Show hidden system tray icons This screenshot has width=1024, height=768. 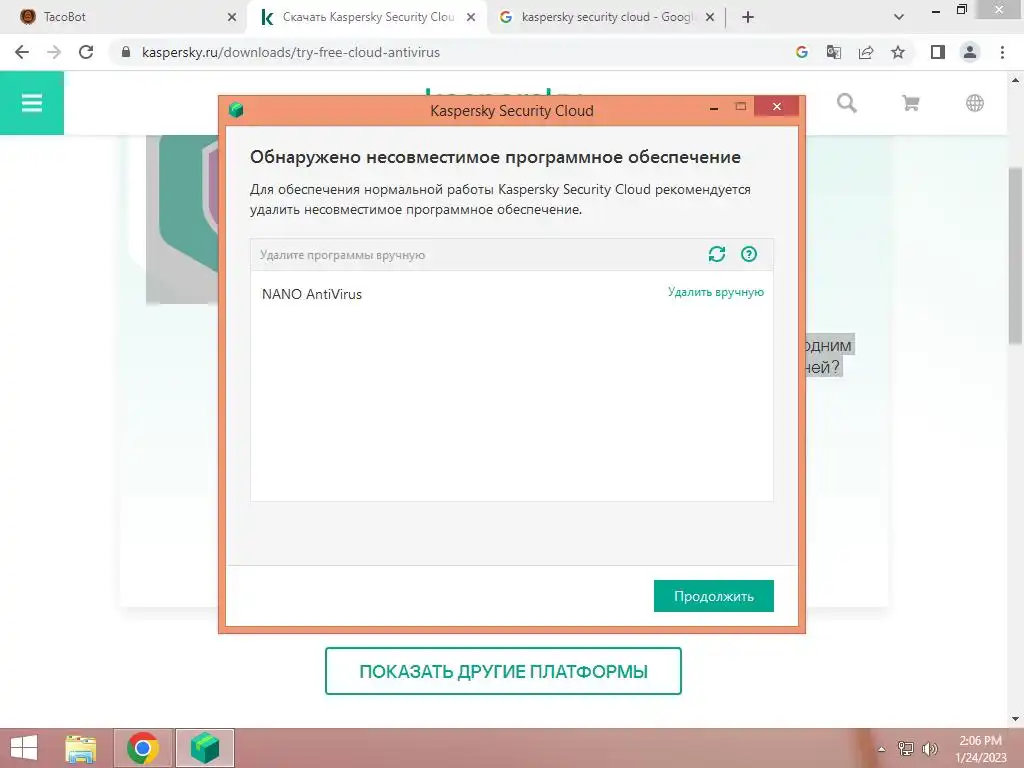881,749
